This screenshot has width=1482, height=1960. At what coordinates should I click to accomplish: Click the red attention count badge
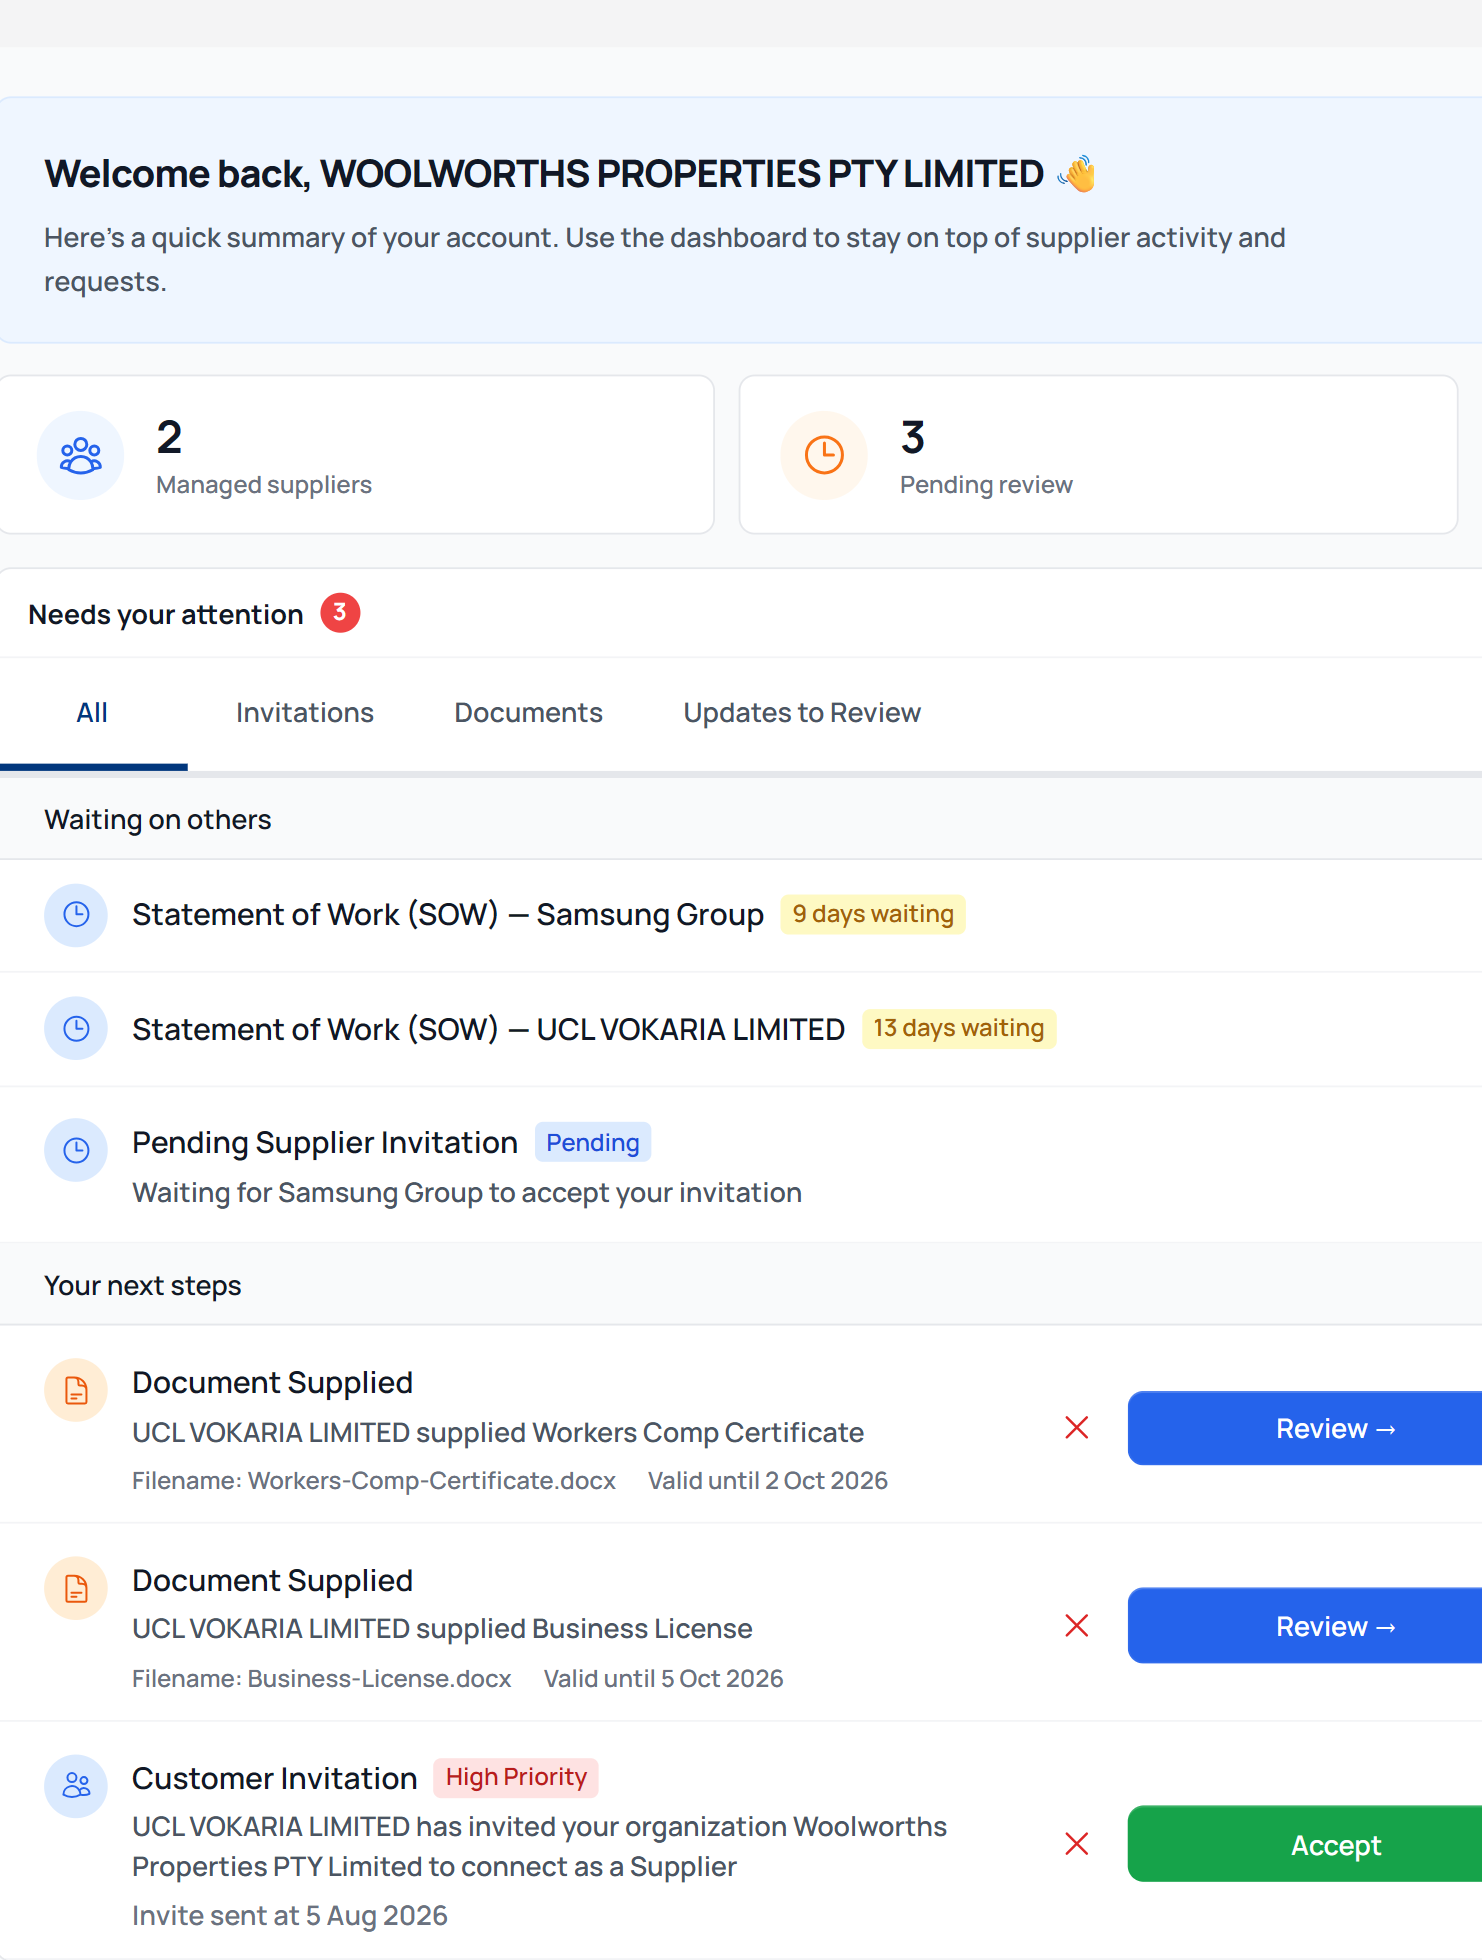[340, 613]
